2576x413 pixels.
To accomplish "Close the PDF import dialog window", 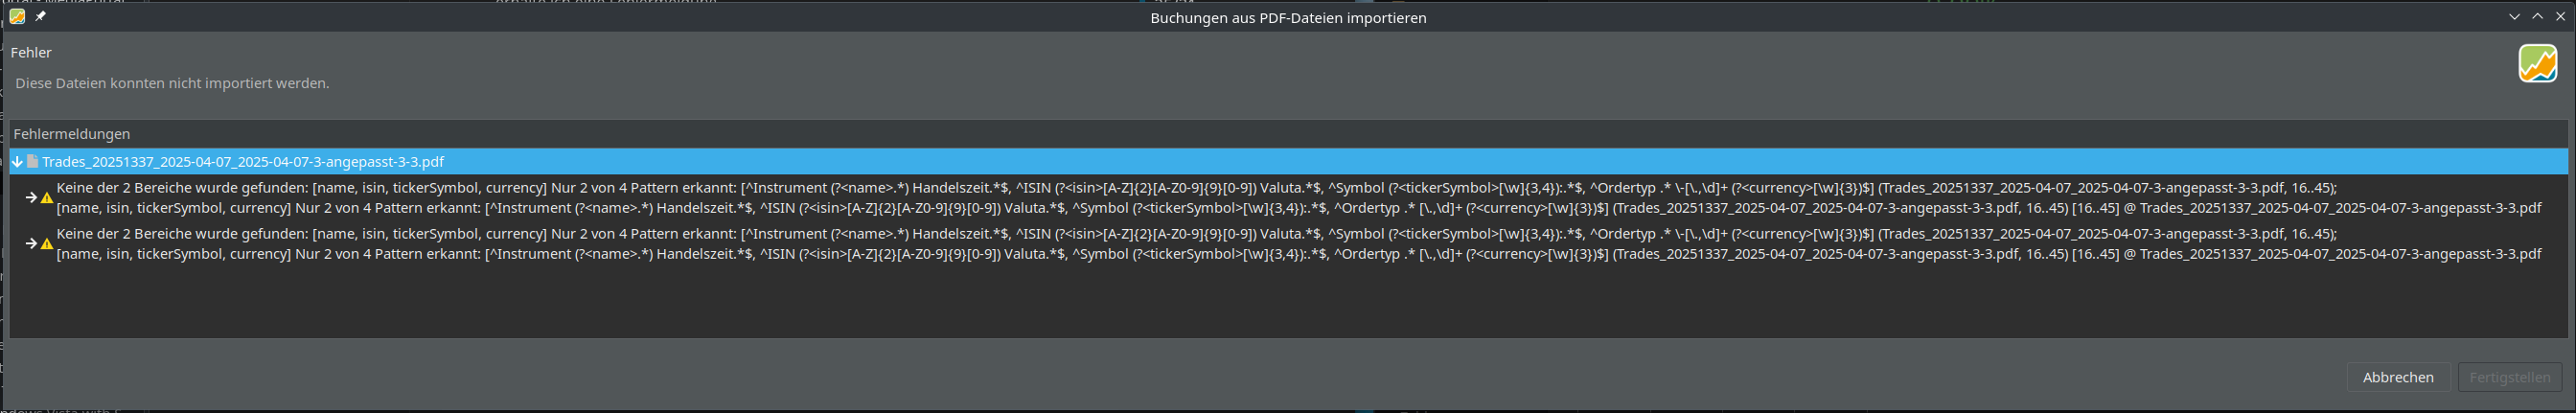I will 2560,17.
